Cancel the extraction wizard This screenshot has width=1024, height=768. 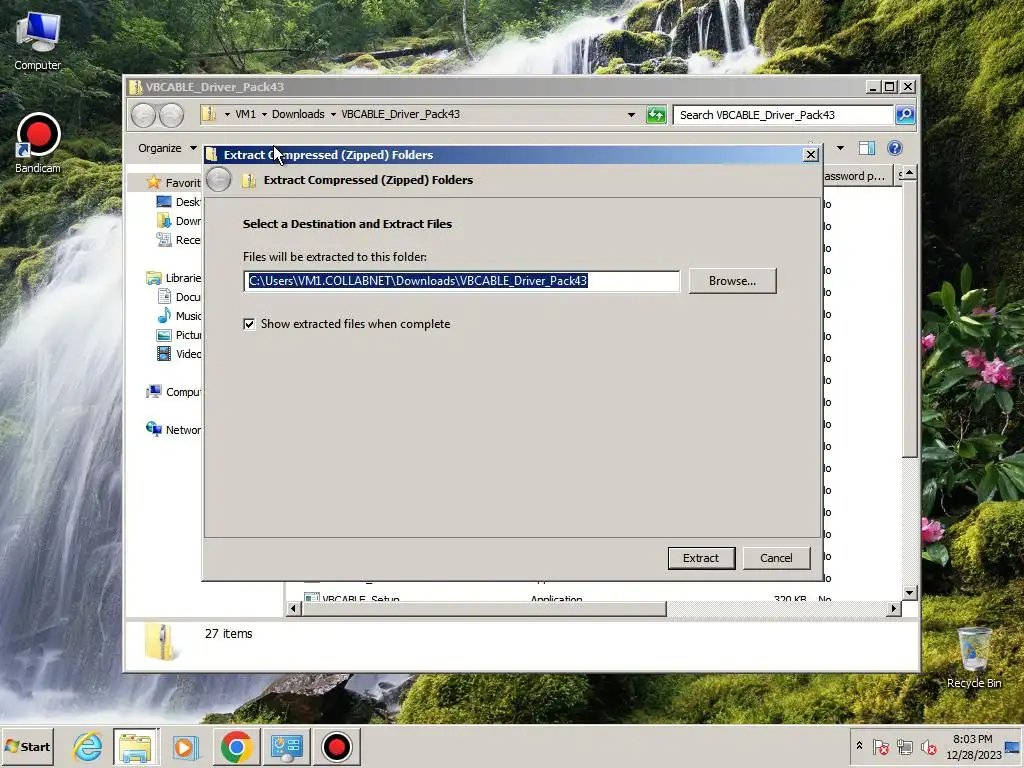click(776, 558)
